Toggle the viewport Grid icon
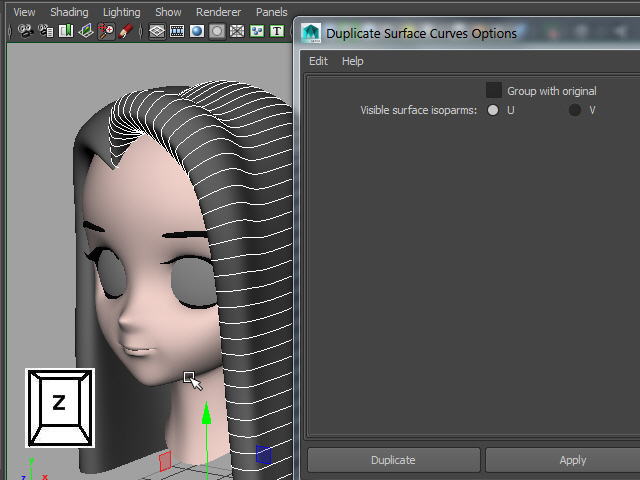 pyautogui.click(x=157, y=31)
